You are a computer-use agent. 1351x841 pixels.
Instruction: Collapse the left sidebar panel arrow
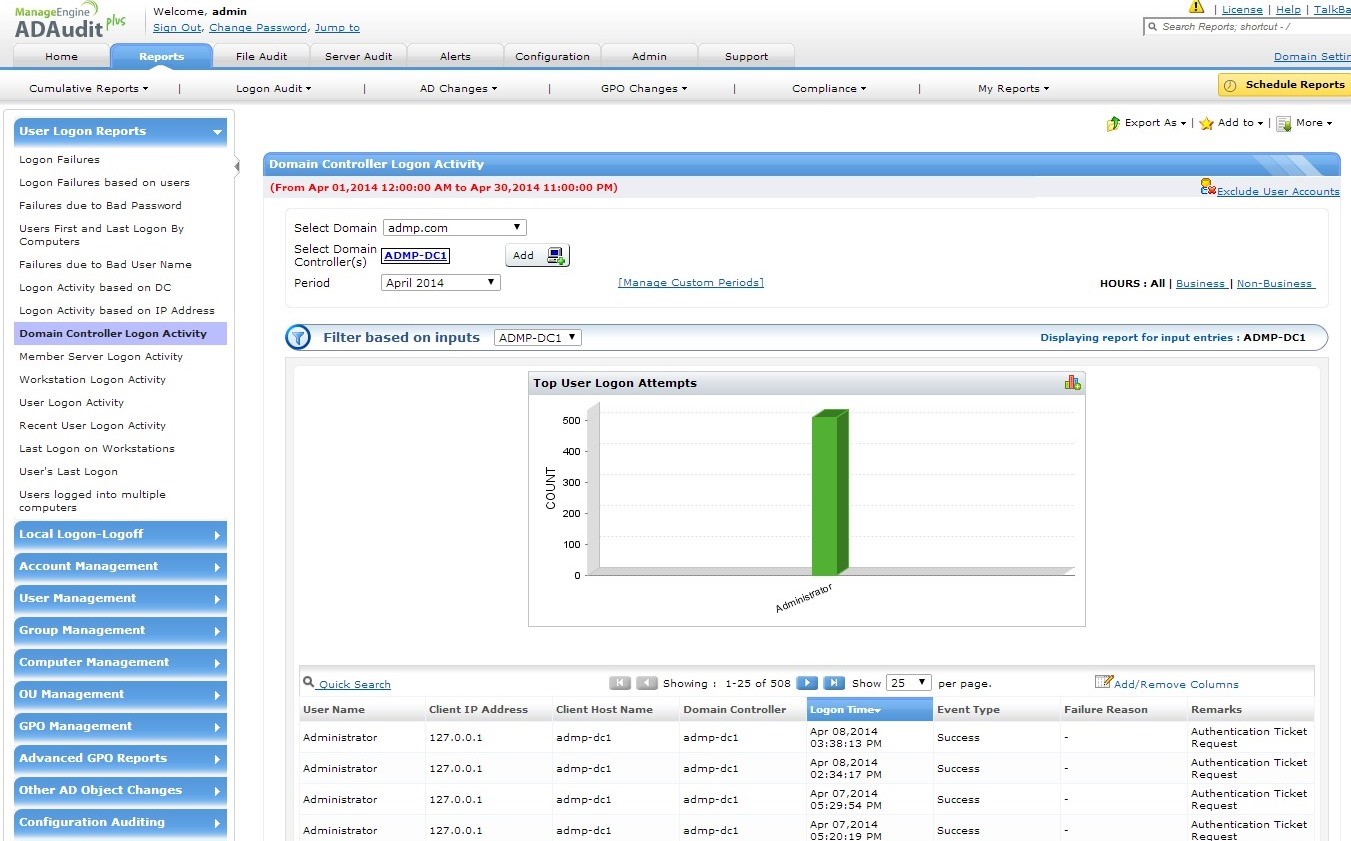click(x=237, y=166)
